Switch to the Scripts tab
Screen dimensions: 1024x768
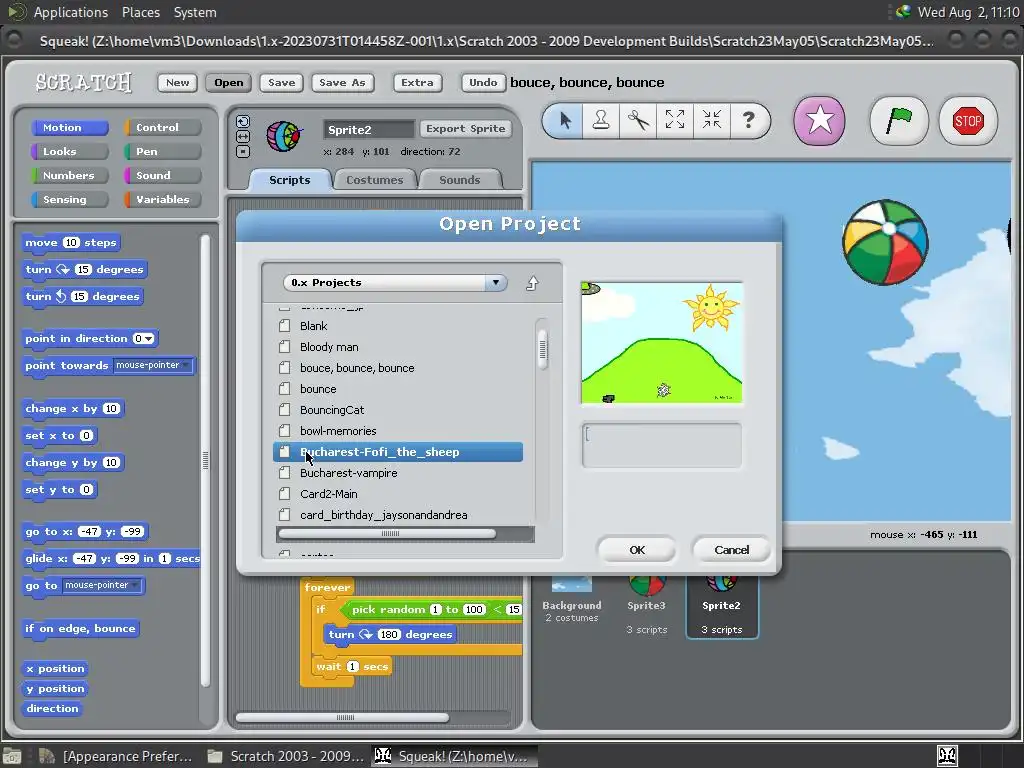coord(289,180)
